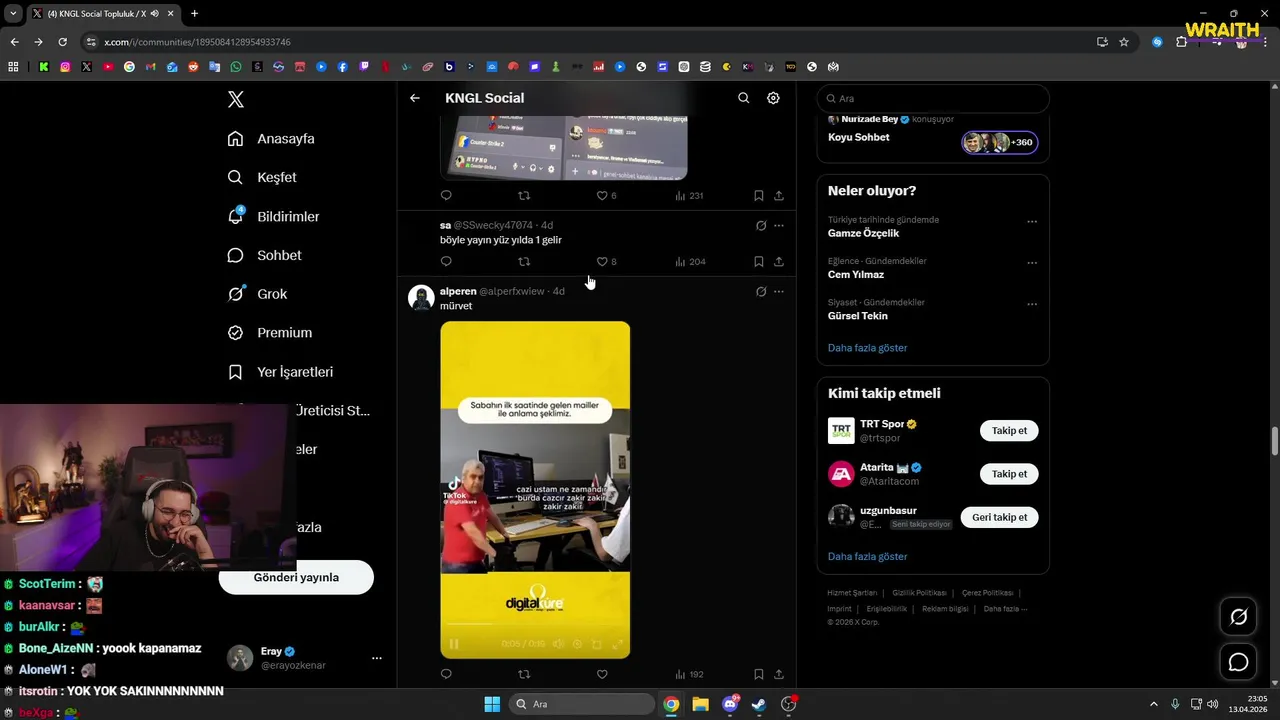Focus the Ara search field

pos(933,99)
